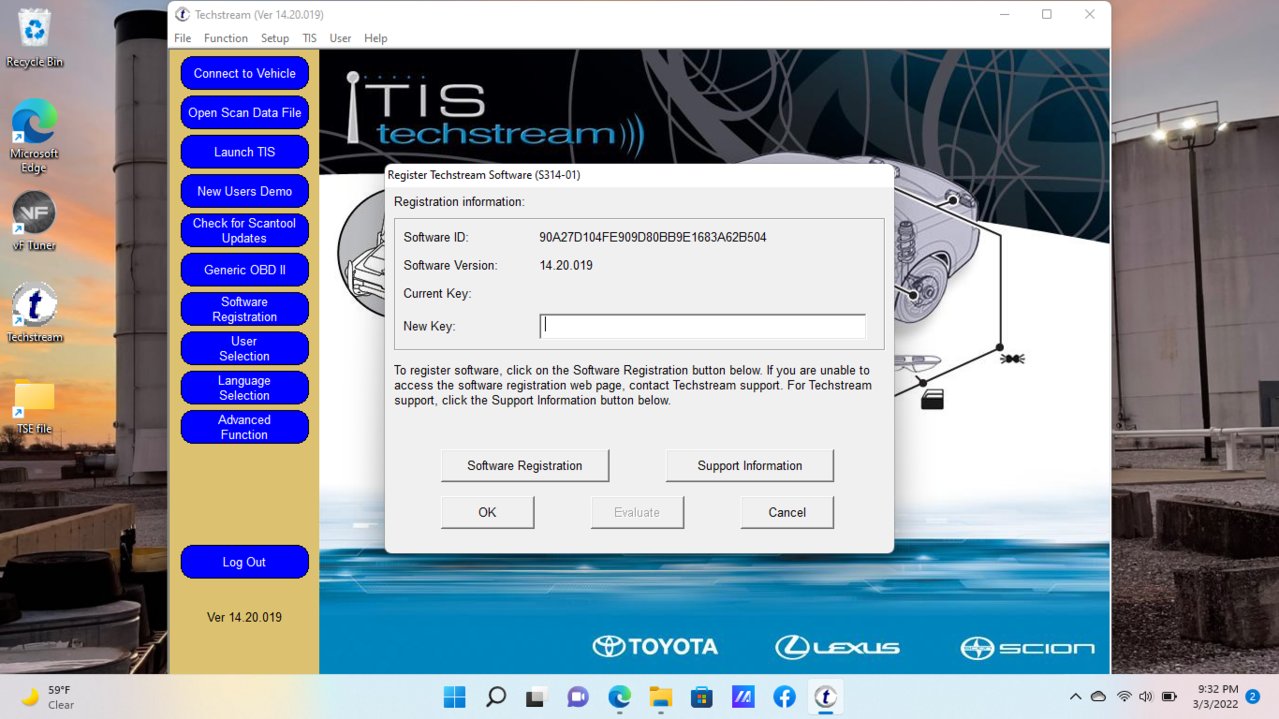Viewport: 1279px width, 719px height.
Task: Open the Chat app on the taskbar
Action: pos(578,697)
